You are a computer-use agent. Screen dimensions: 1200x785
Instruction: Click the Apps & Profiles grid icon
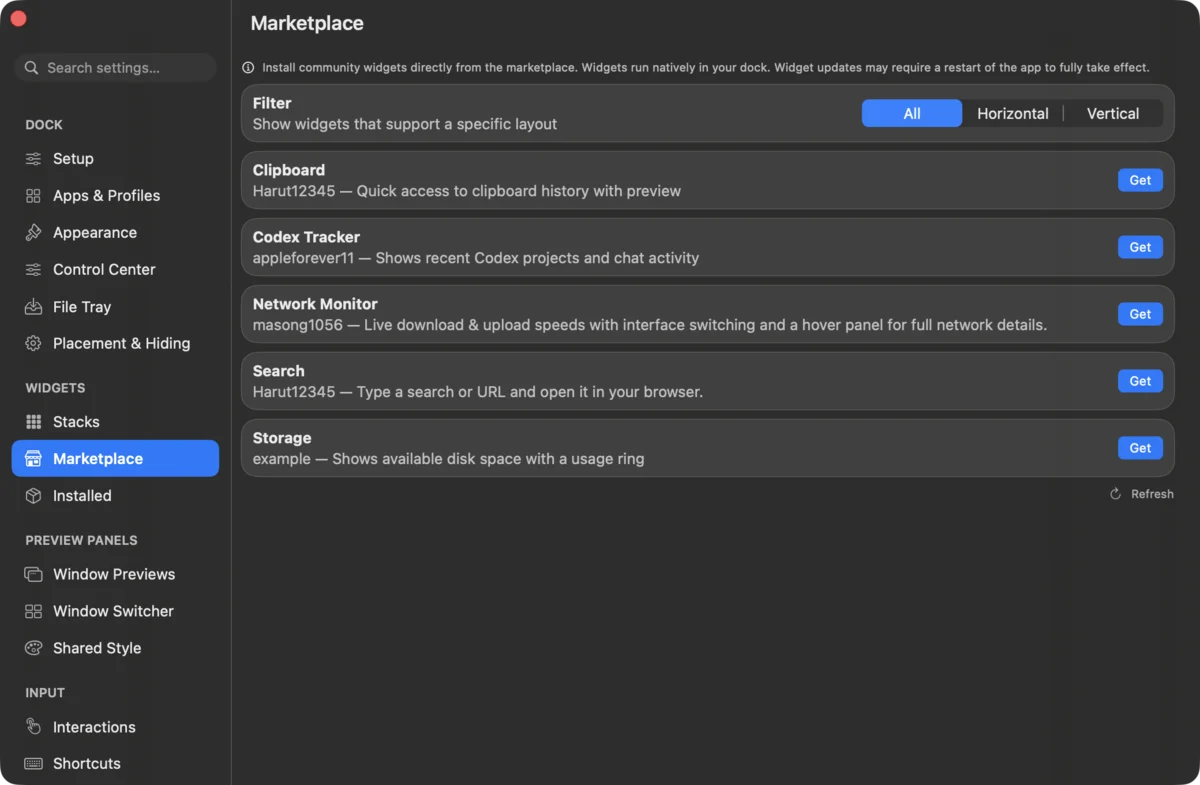tap(33, 196)
